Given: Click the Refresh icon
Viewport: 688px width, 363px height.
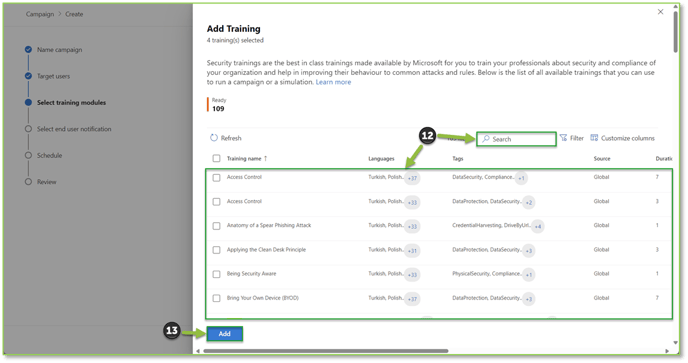Looking at the screenshot, I should (214, 138).
